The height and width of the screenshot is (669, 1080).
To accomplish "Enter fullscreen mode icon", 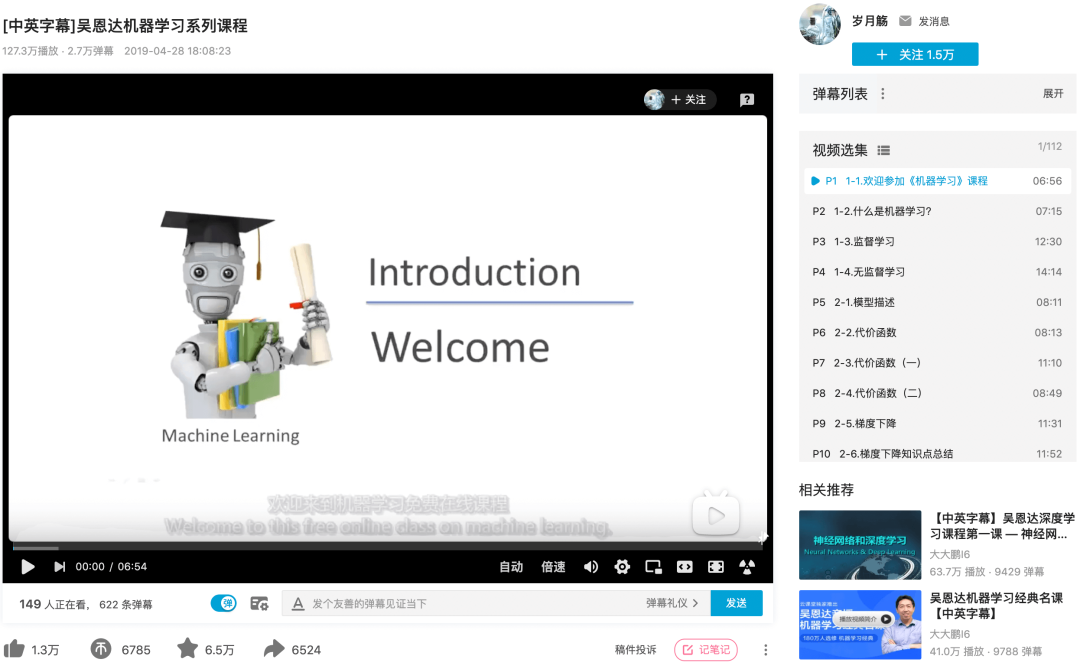I will [x=747, y=566].
